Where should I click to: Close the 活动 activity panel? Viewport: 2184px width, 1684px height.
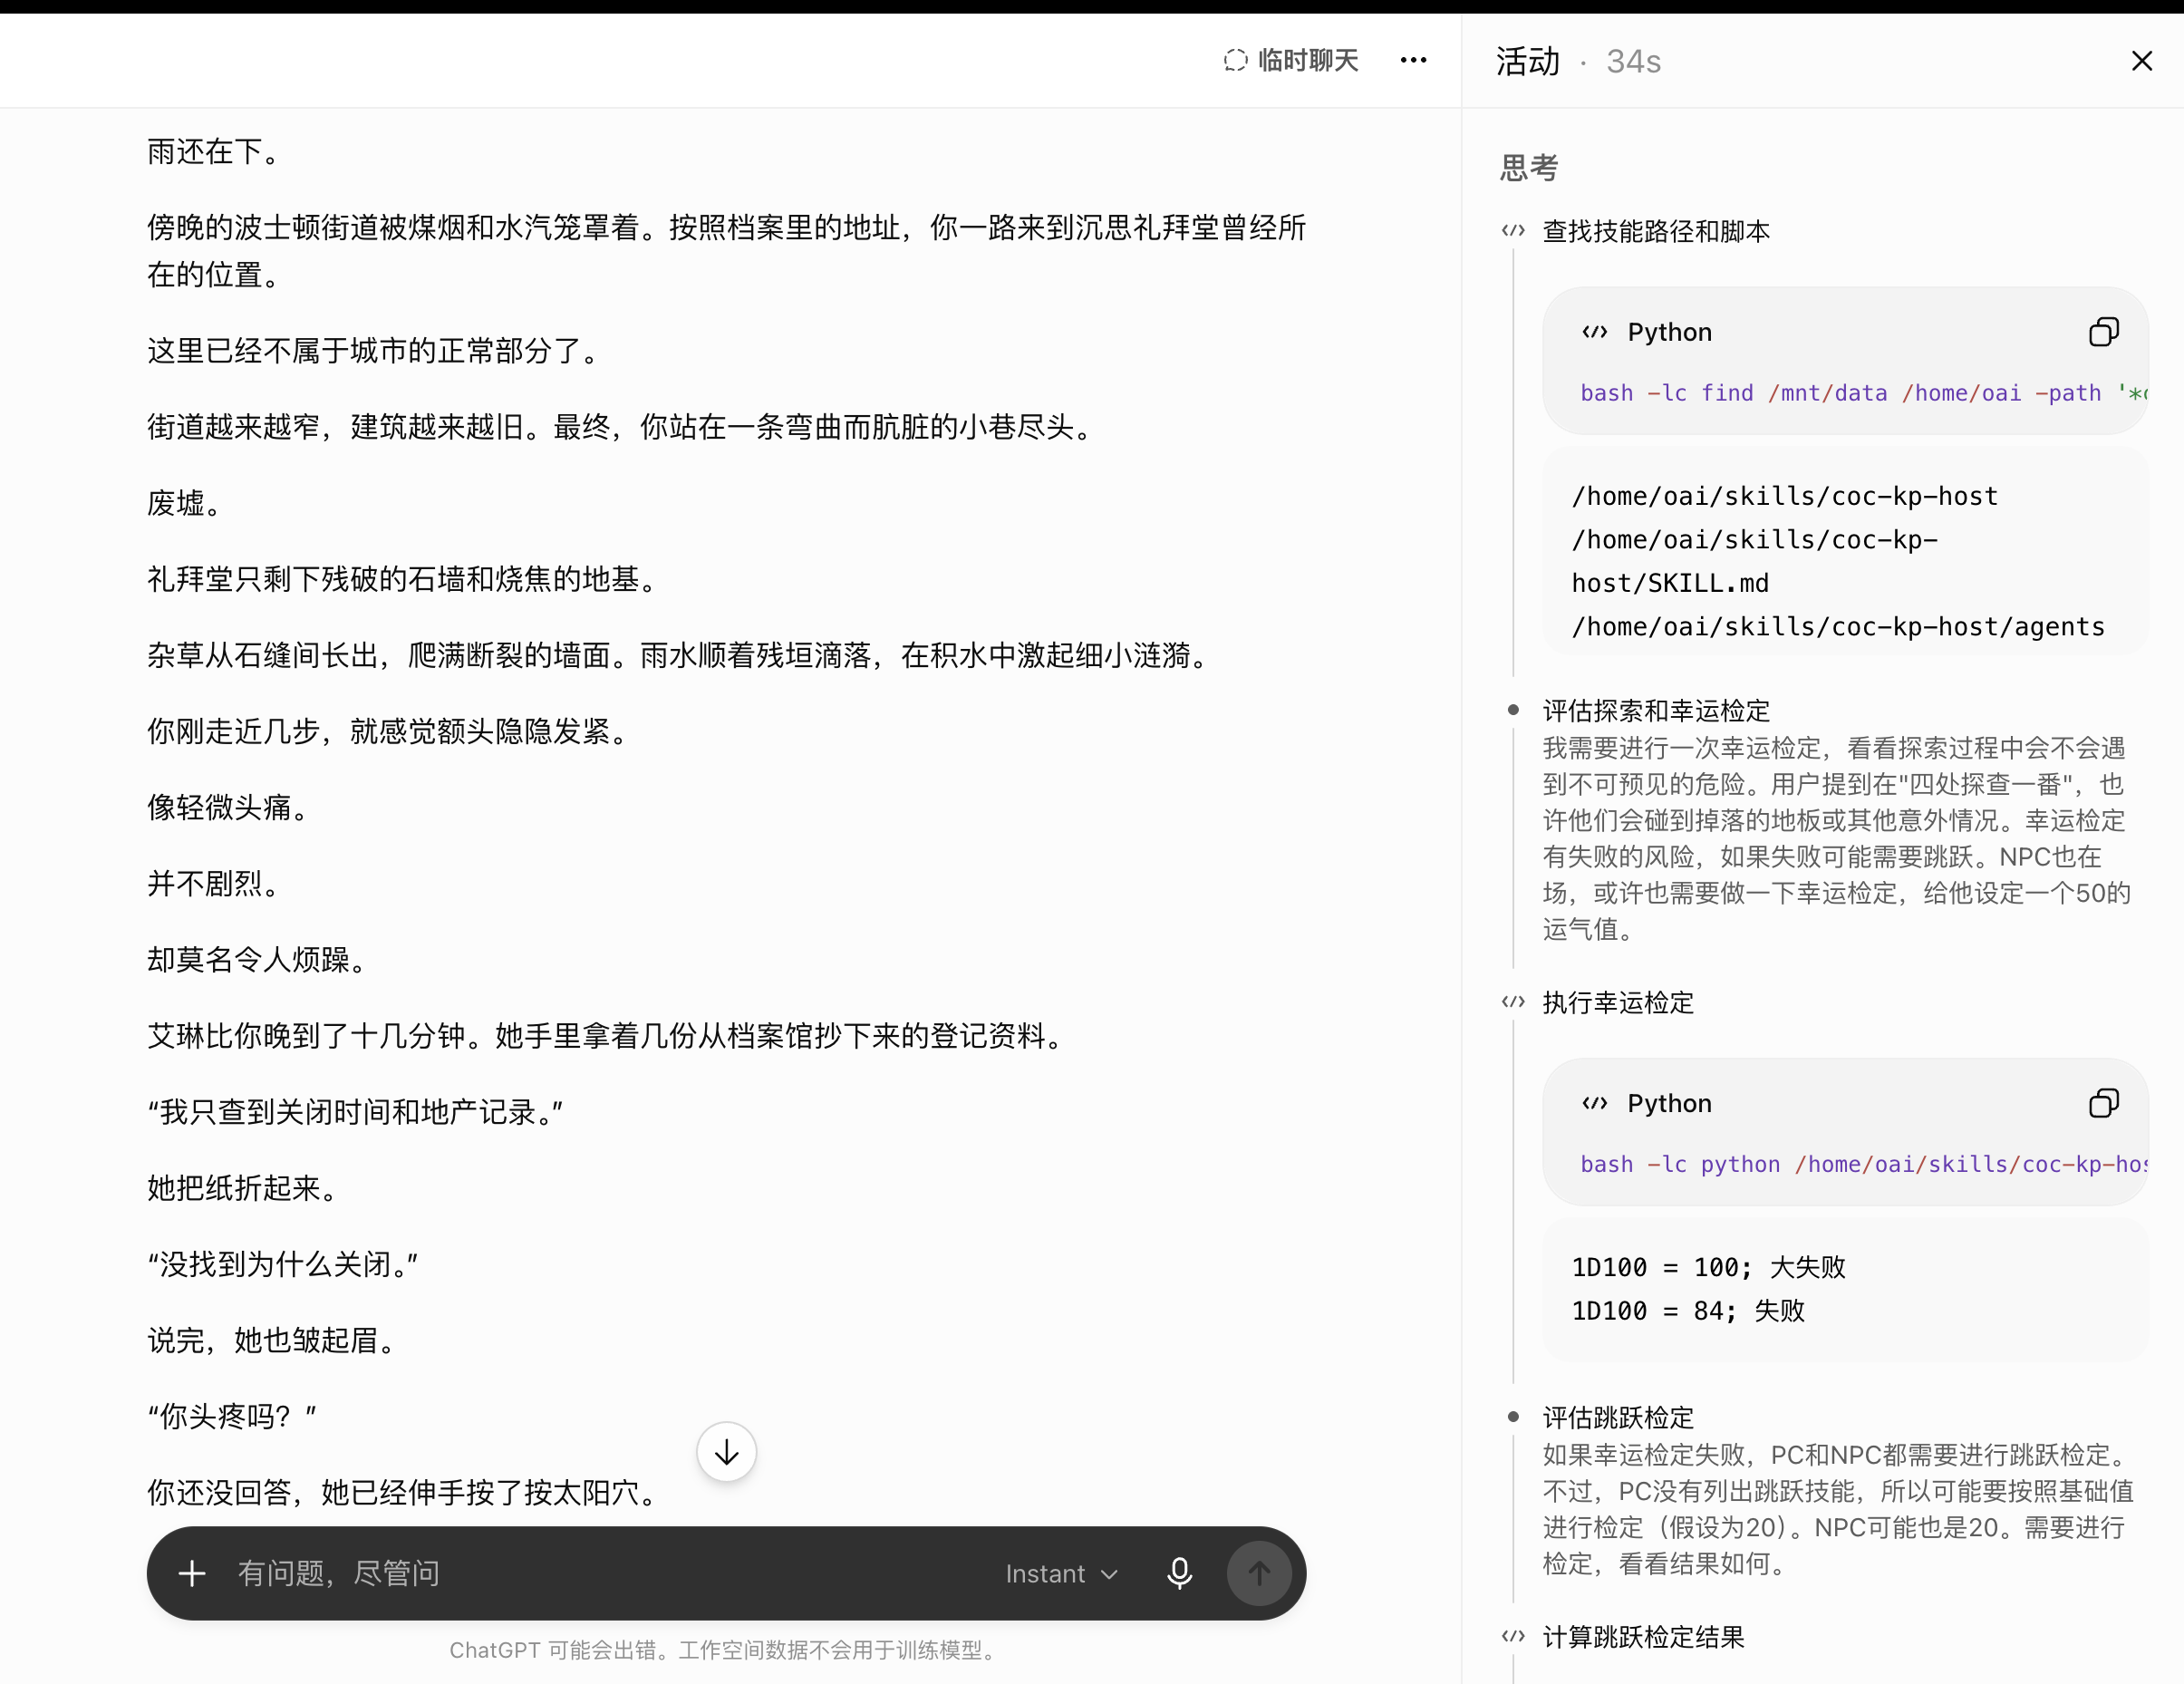tap(2141, 61)
